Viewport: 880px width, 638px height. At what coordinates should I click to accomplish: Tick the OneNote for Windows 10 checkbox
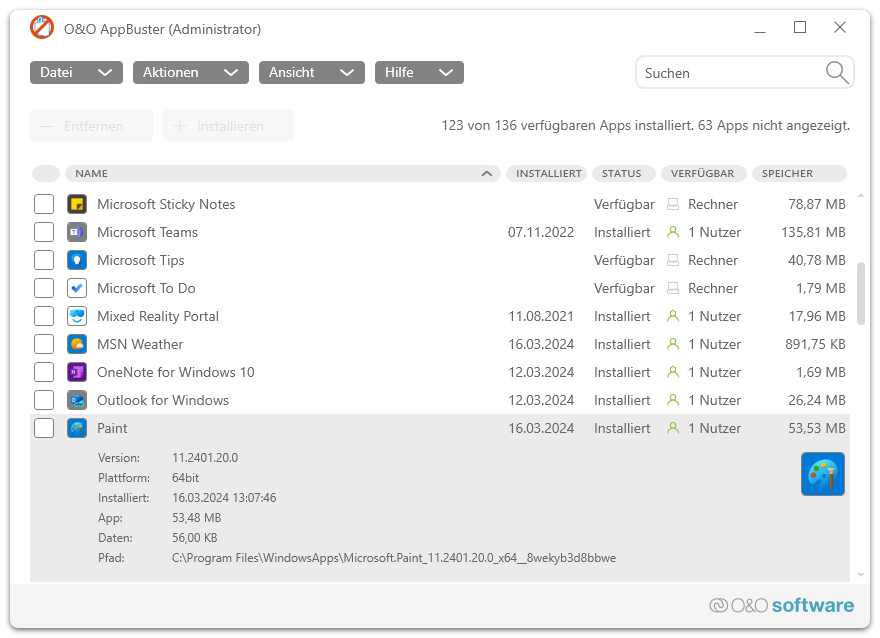pyautogui.click(x=44, y=372)
